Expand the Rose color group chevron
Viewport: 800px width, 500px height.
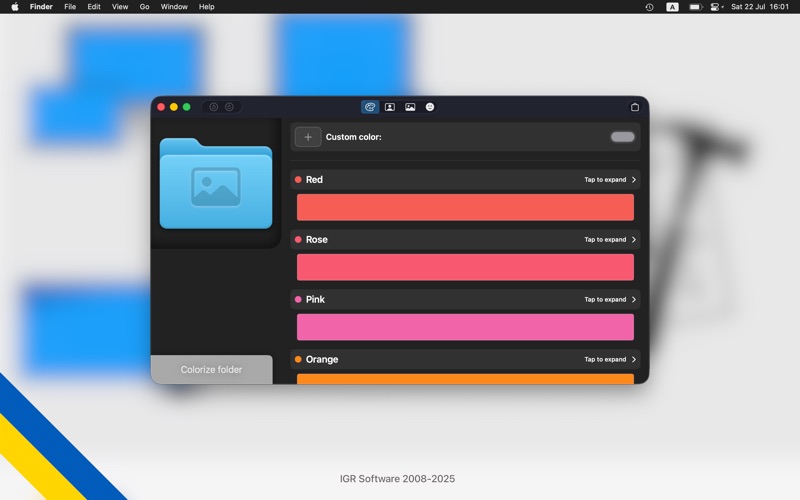(x=634, y=240)
